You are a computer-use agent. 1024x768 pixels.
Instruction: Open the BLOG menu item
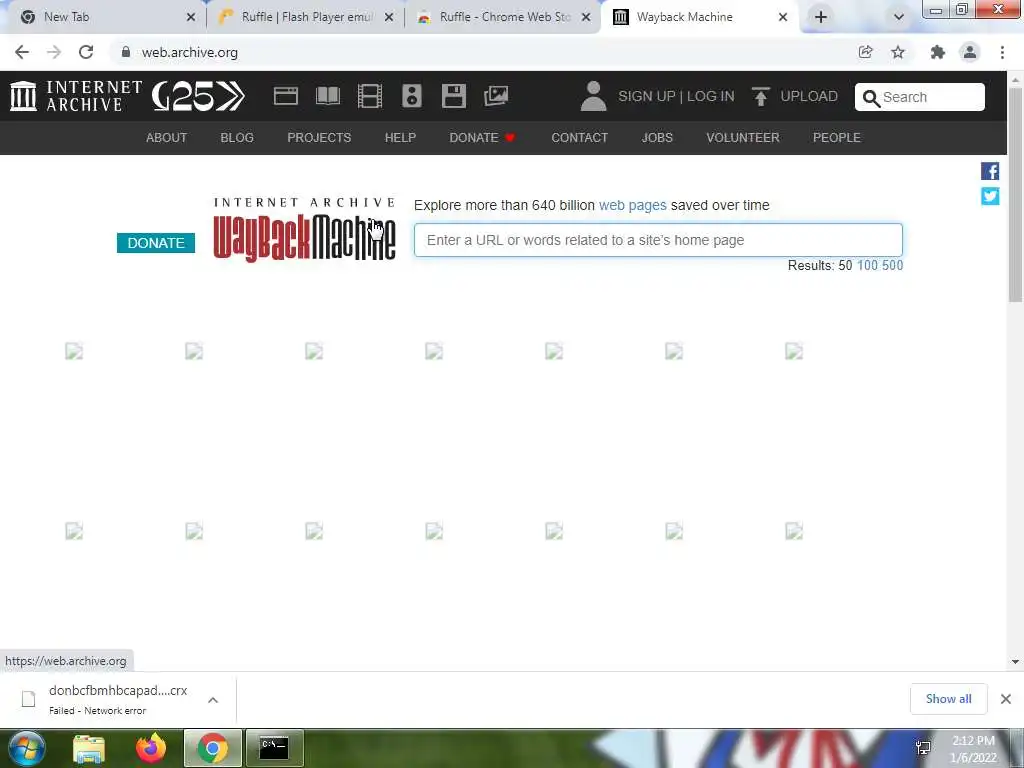pos(237,138)
